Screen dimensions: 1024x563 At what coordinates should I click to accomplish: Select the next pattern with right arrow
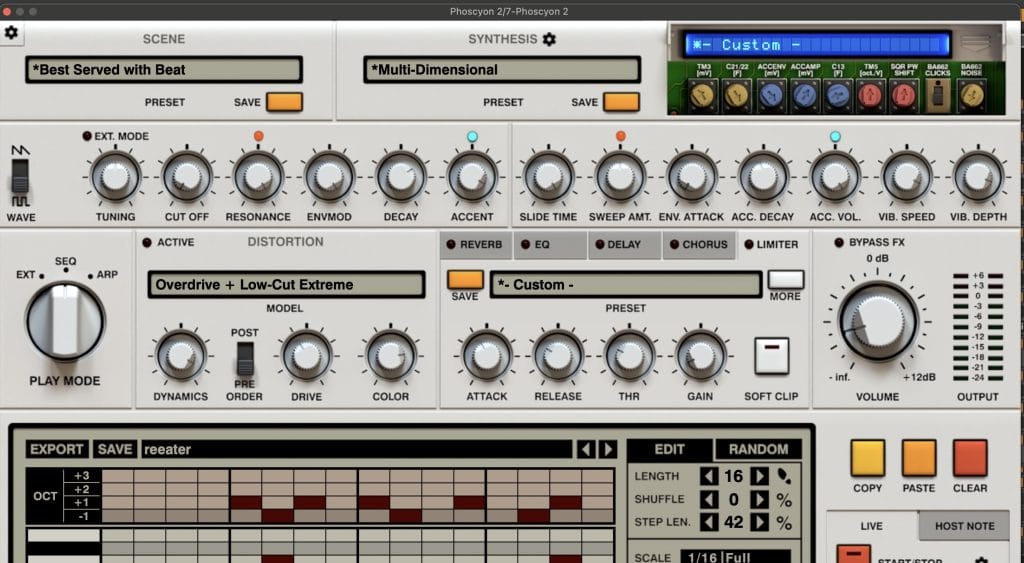click(607, 450)
